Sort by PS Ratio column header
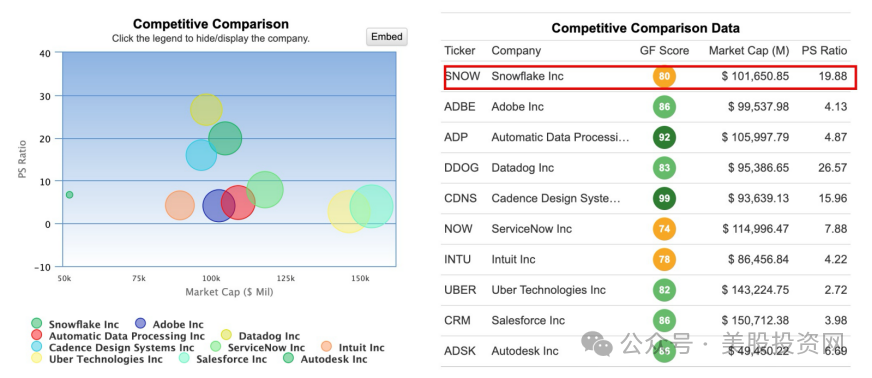 824,51
